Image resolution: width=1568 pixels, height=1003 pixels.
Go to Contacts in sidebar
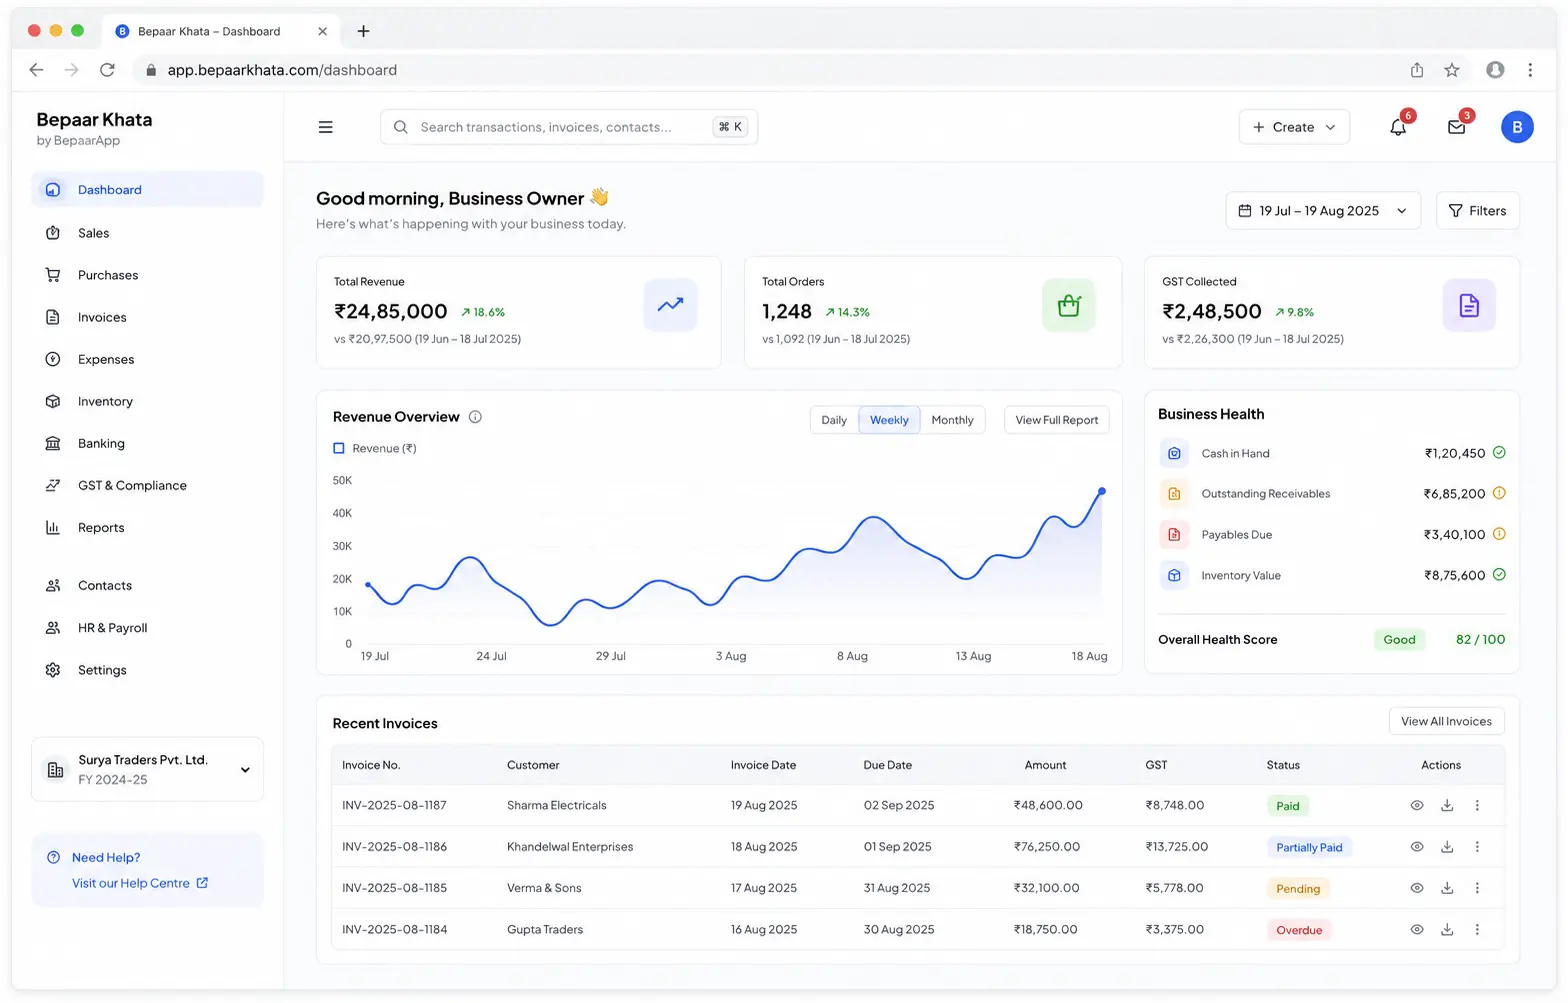[147, 585]
